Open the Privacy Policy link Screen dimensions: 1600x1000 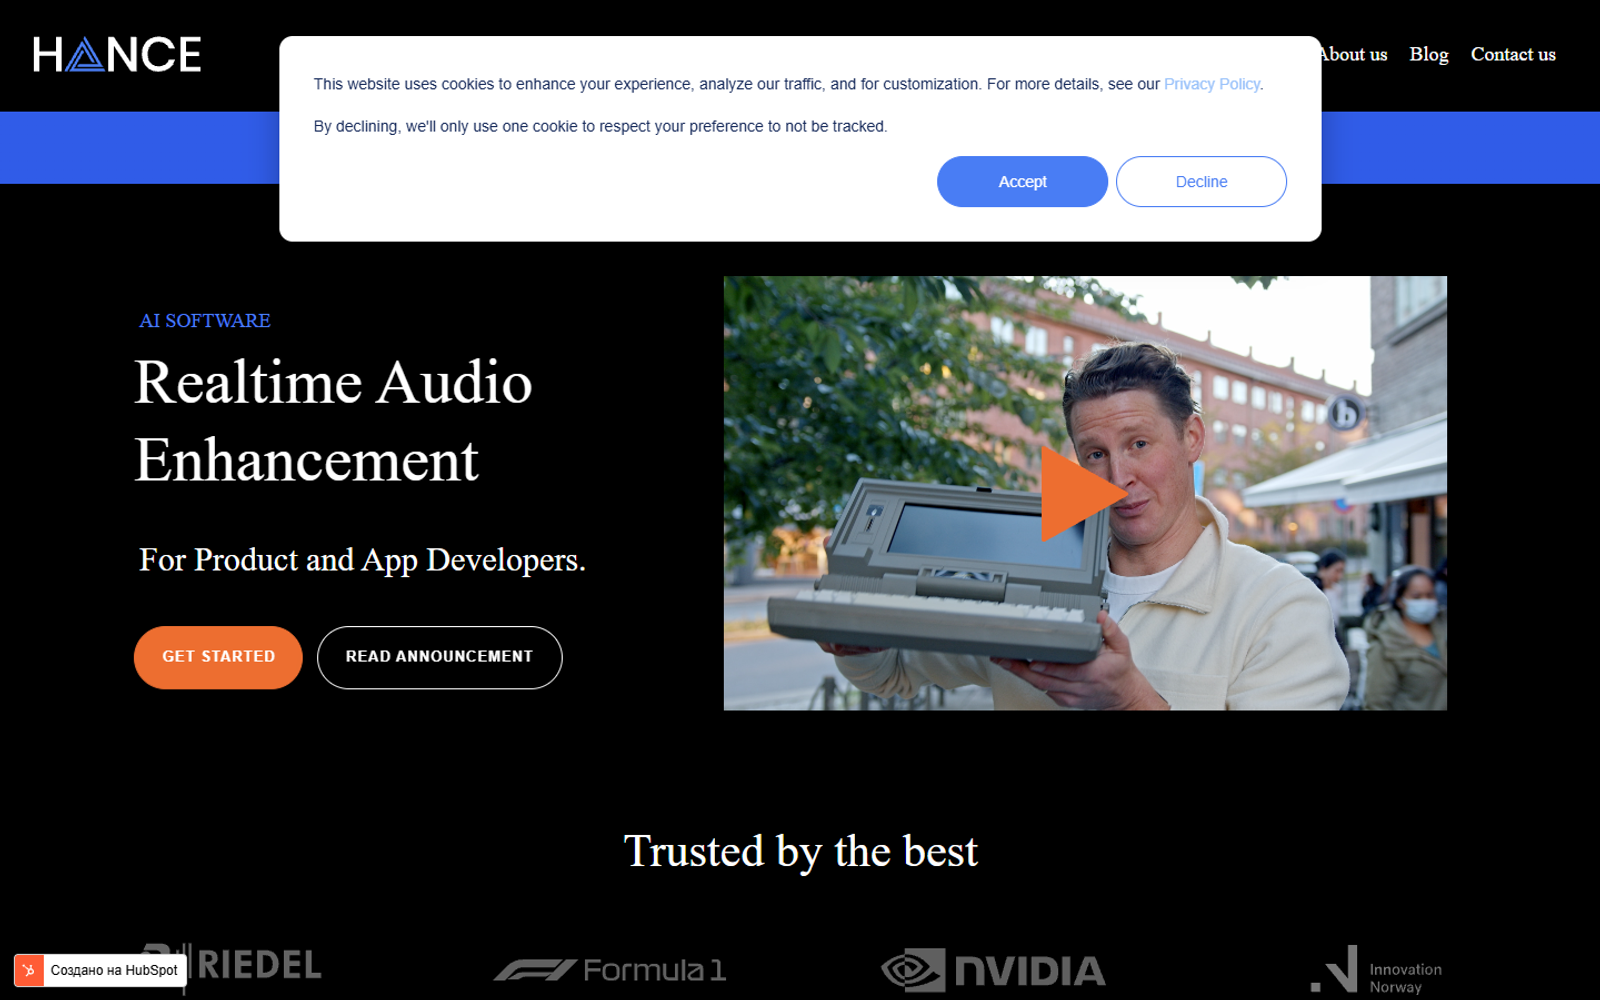click(x=1211, y=84)
